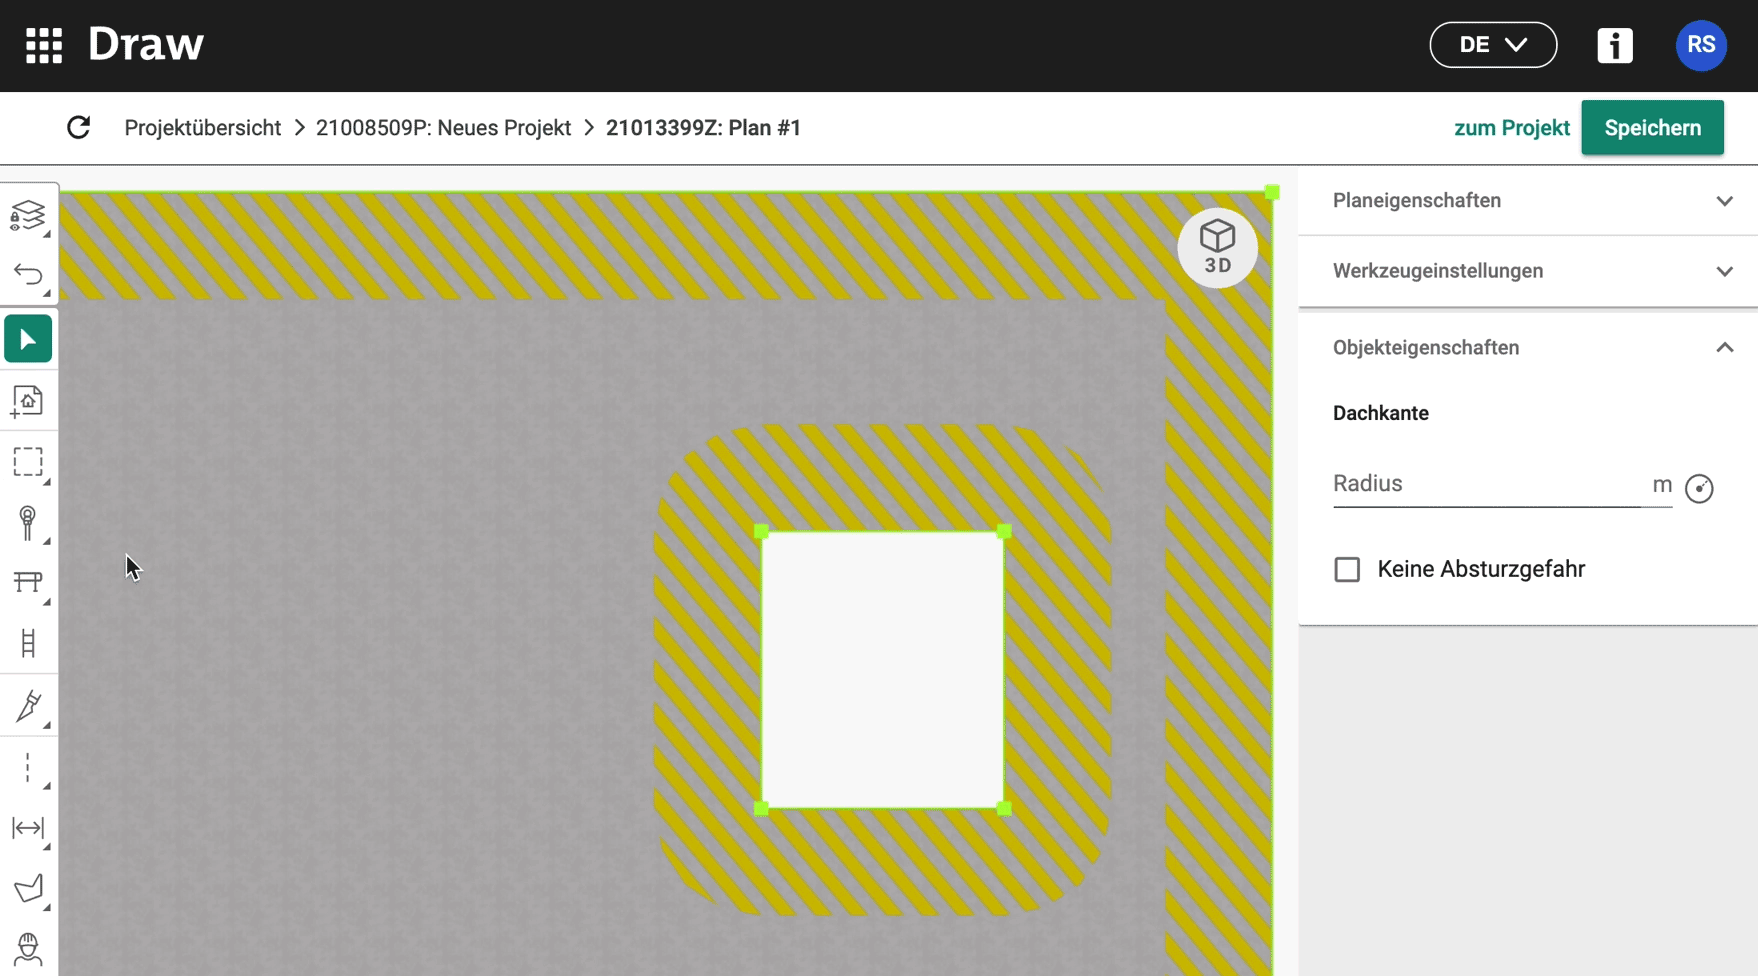Select the pointer selection tool
1758x976 pixels.
coord(28,339)
